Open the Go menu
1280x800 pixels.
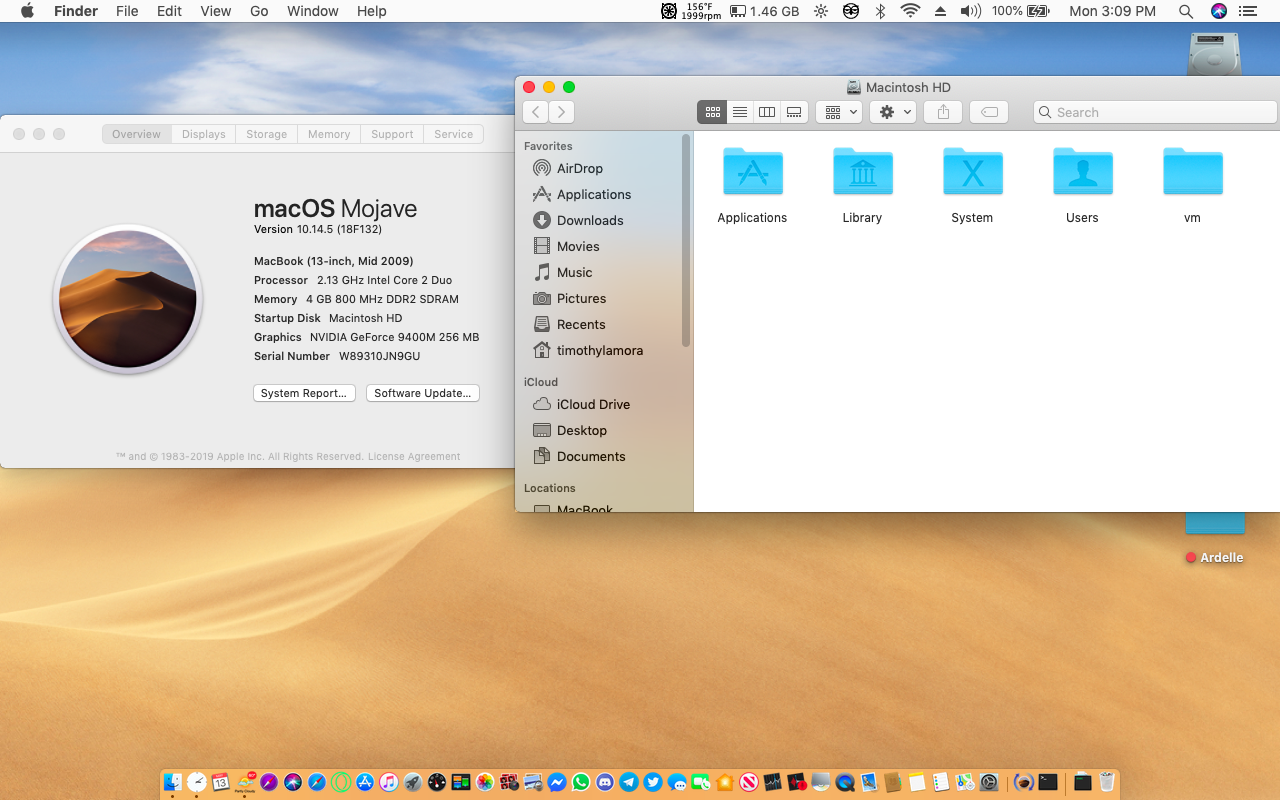click(x=259, y=11)
